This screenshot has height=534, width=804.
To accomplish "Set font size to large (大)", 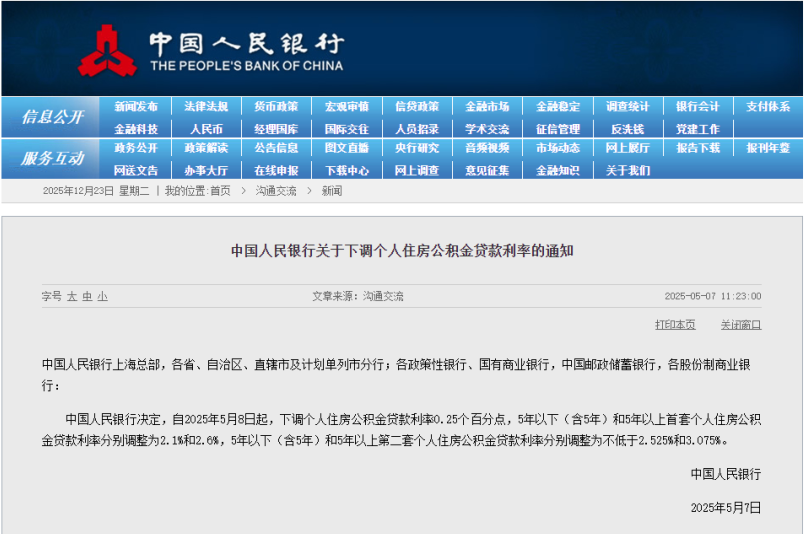I will tap(71, 297).
